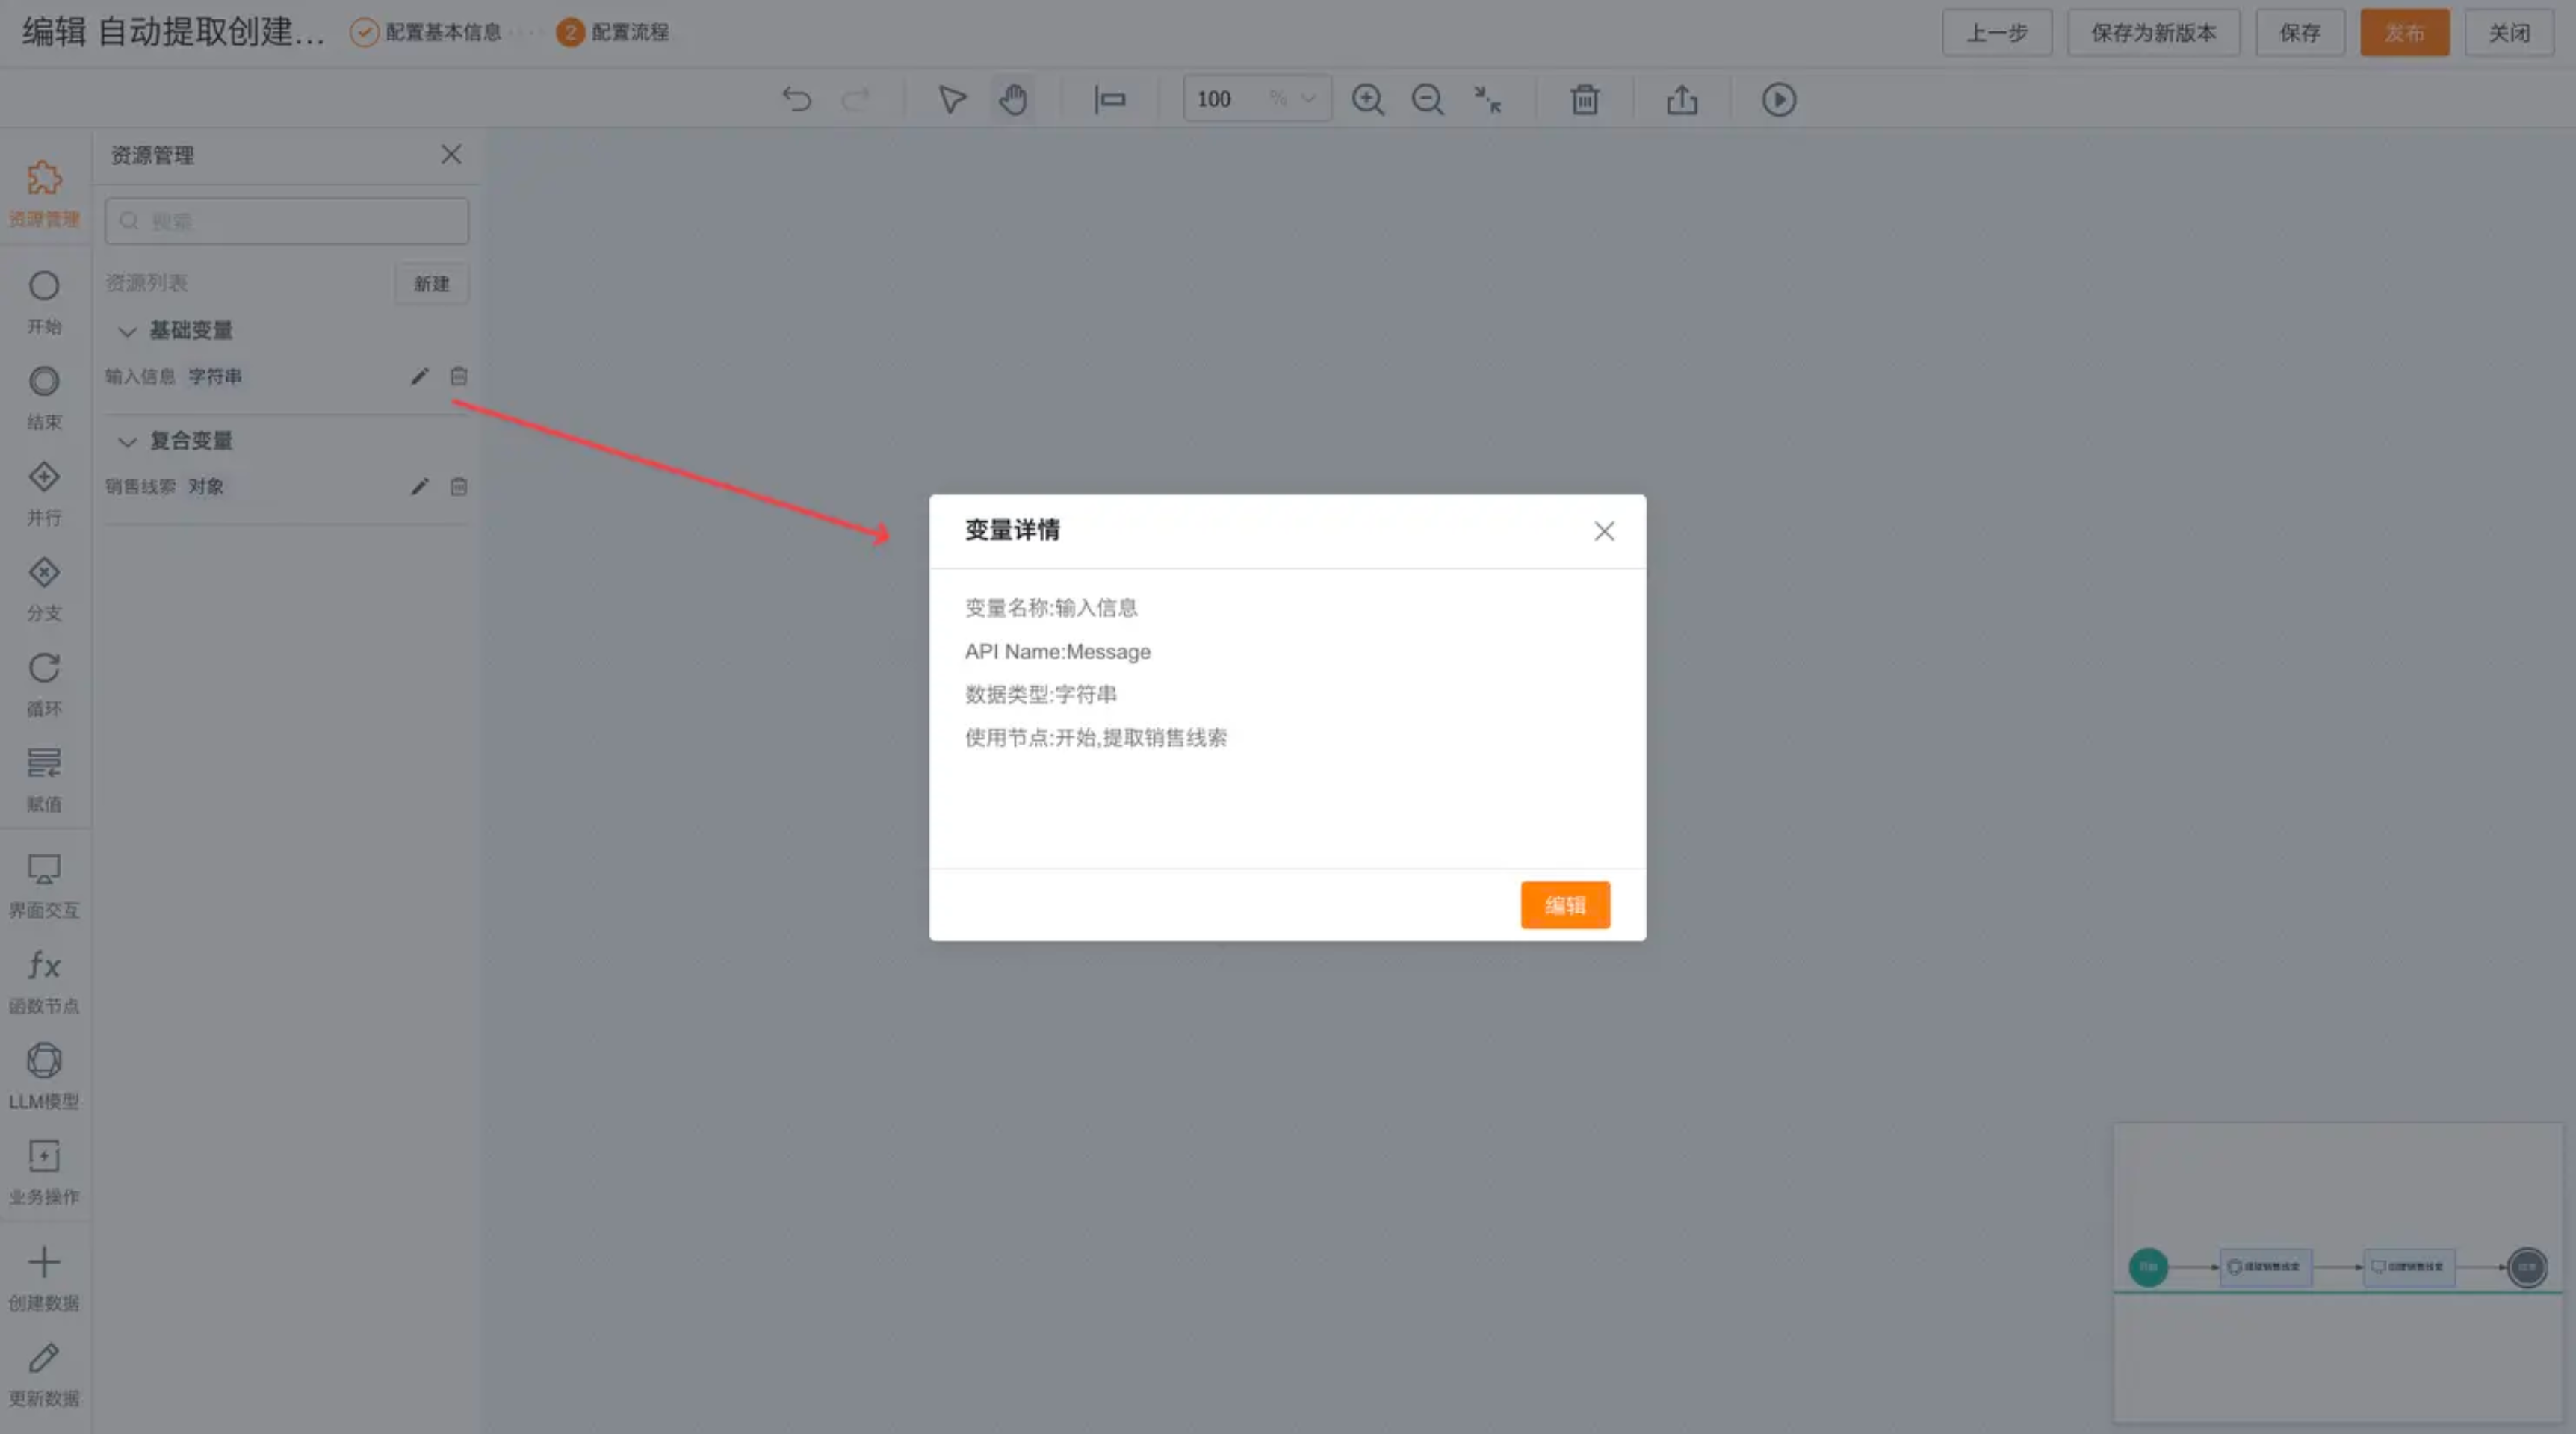Viewport: 2576px width, 1434px height.
Task: Click the align-left toolbar icon
Action: point(1109,99)
